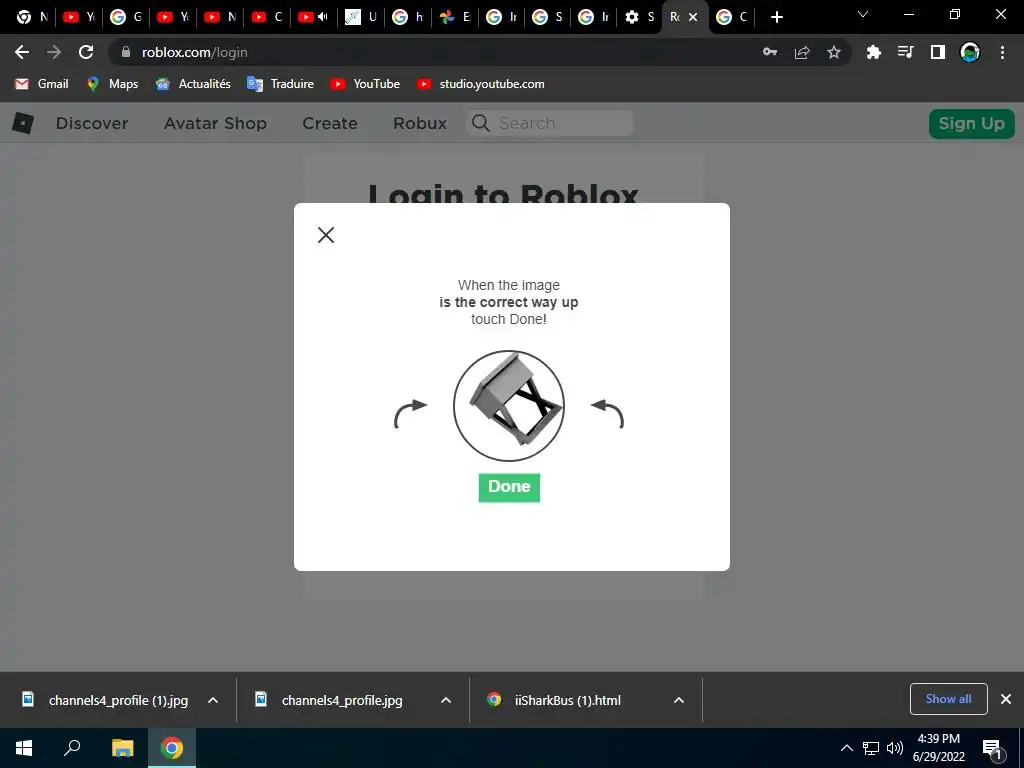Screen dimensions: 1024x768
Task: Open Create in Roblox nav
Action: (x=330, y=123)
